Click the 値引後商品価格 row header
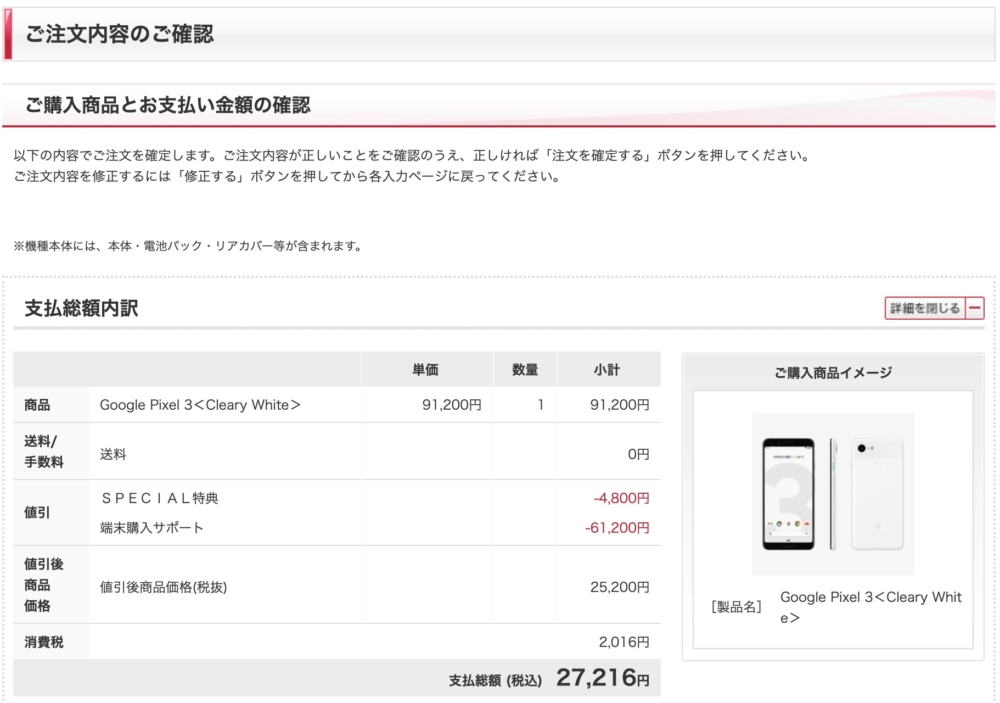The image size is (1000, 703). tap(43, 585)
